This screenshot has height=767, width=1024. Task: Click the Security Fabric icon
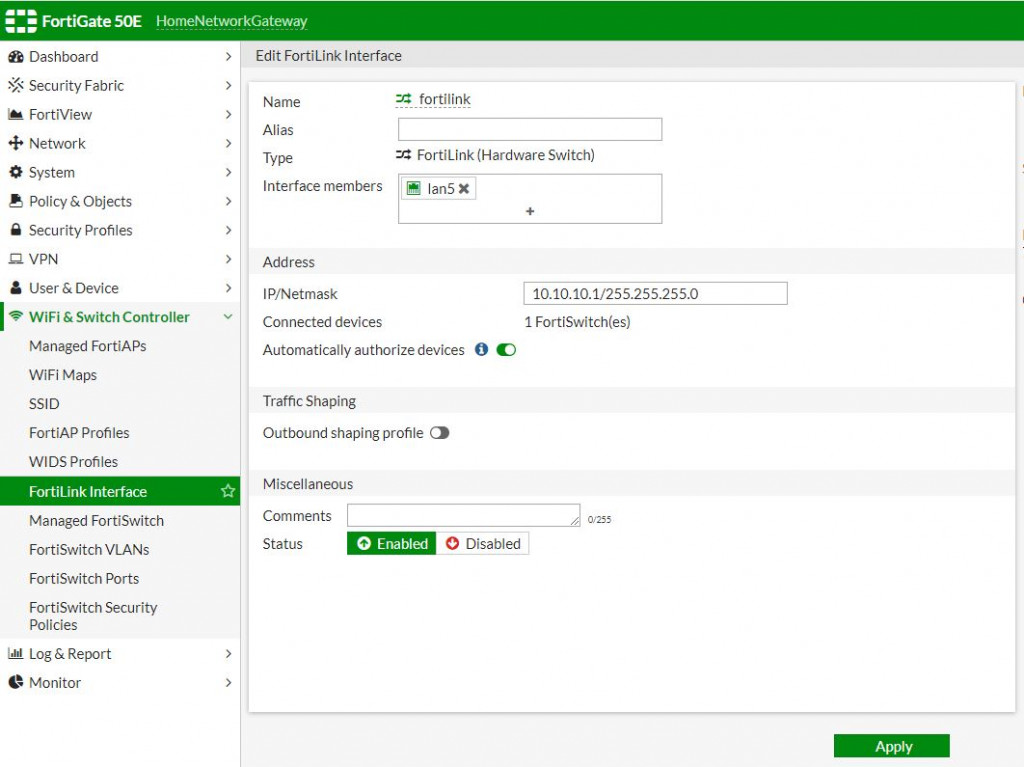(16, 85)
